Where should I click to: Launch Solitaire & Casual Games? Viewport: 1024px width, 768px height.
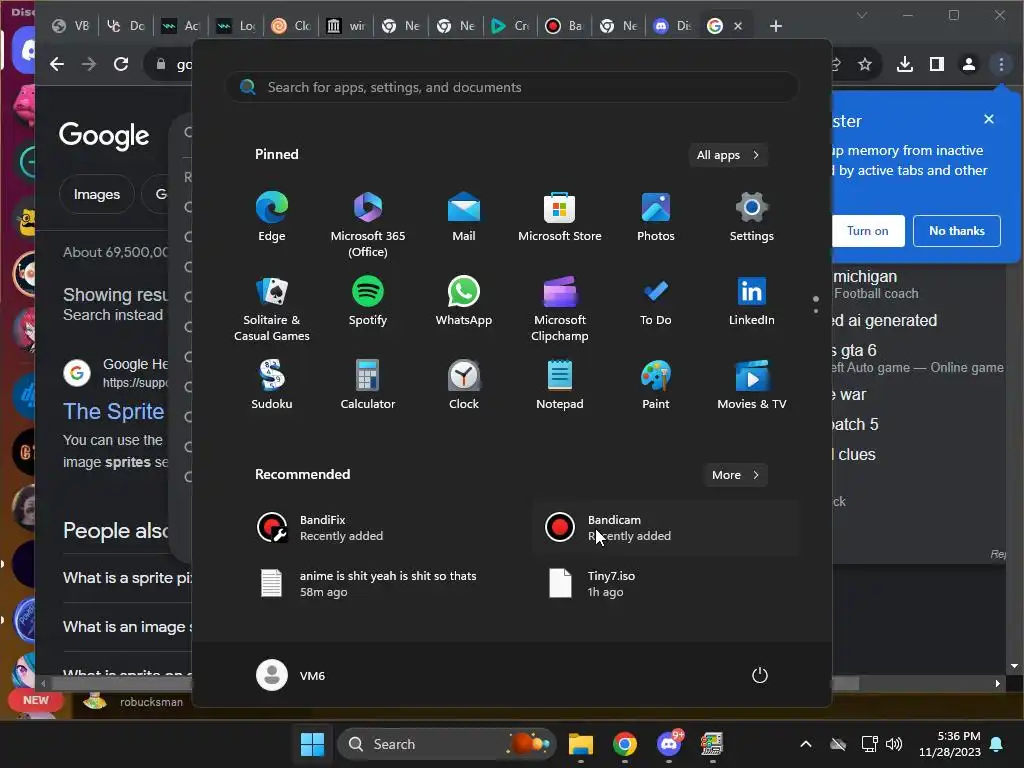tap(272, 308)
